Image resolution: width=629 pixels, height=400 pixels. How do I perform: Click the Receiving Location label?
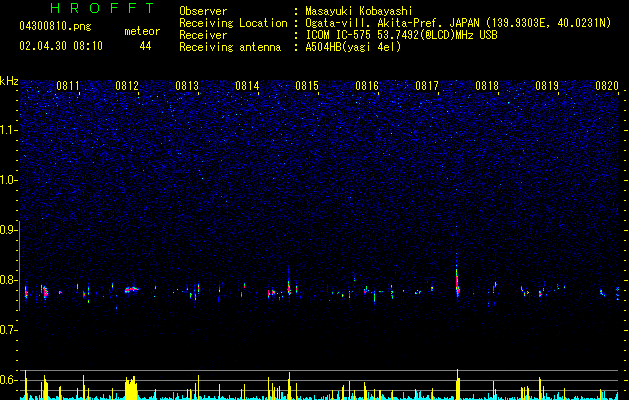point(233,23)
